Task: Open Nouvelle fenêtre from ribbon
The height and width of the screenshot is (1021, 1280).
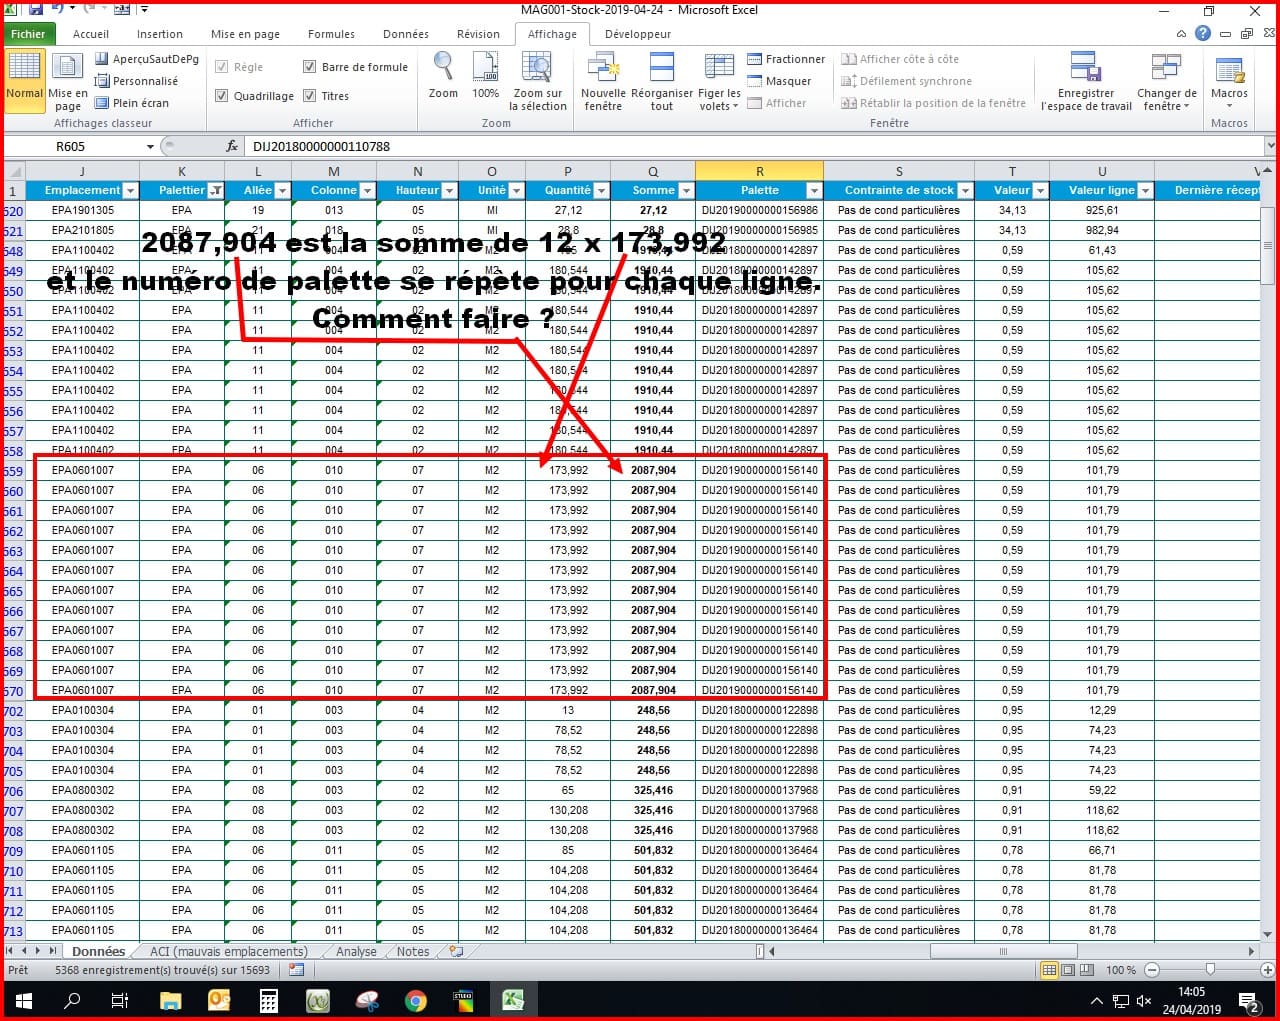Action: point(603,70)
